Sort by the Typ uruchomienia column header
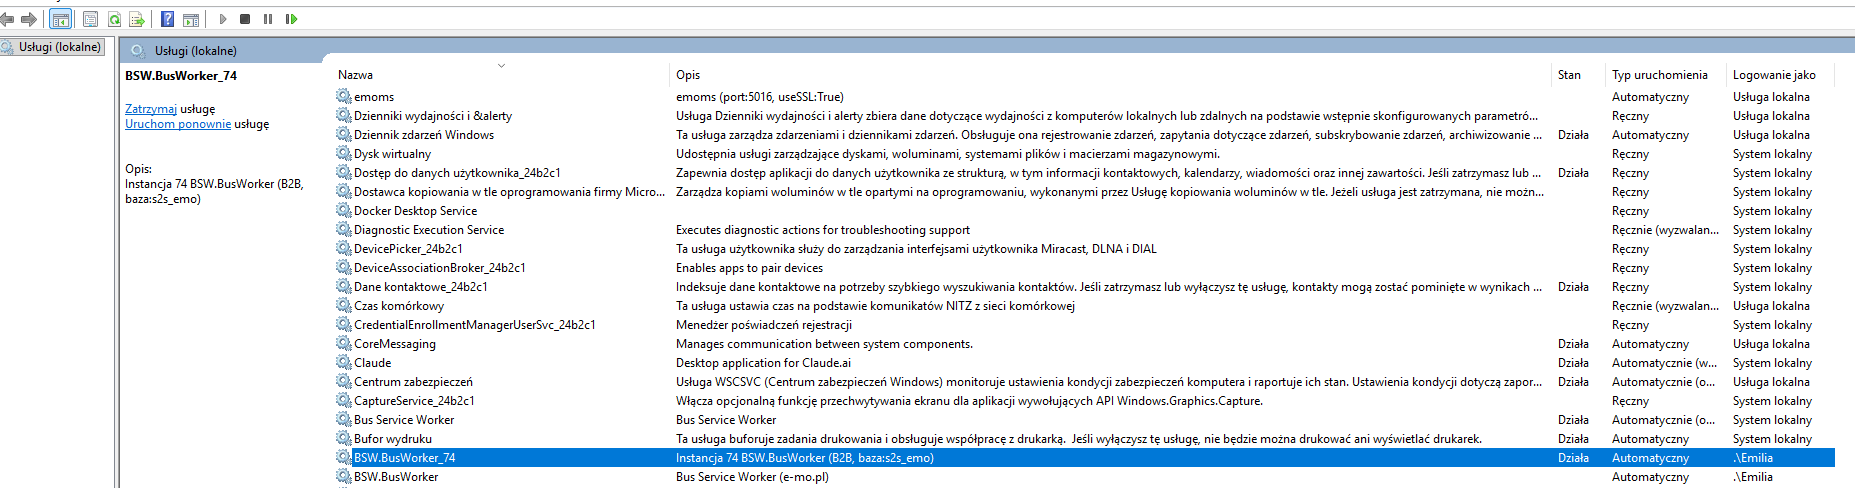Image resolution: width=1855 pixels, height=488 pixels. pos(1660,75)
